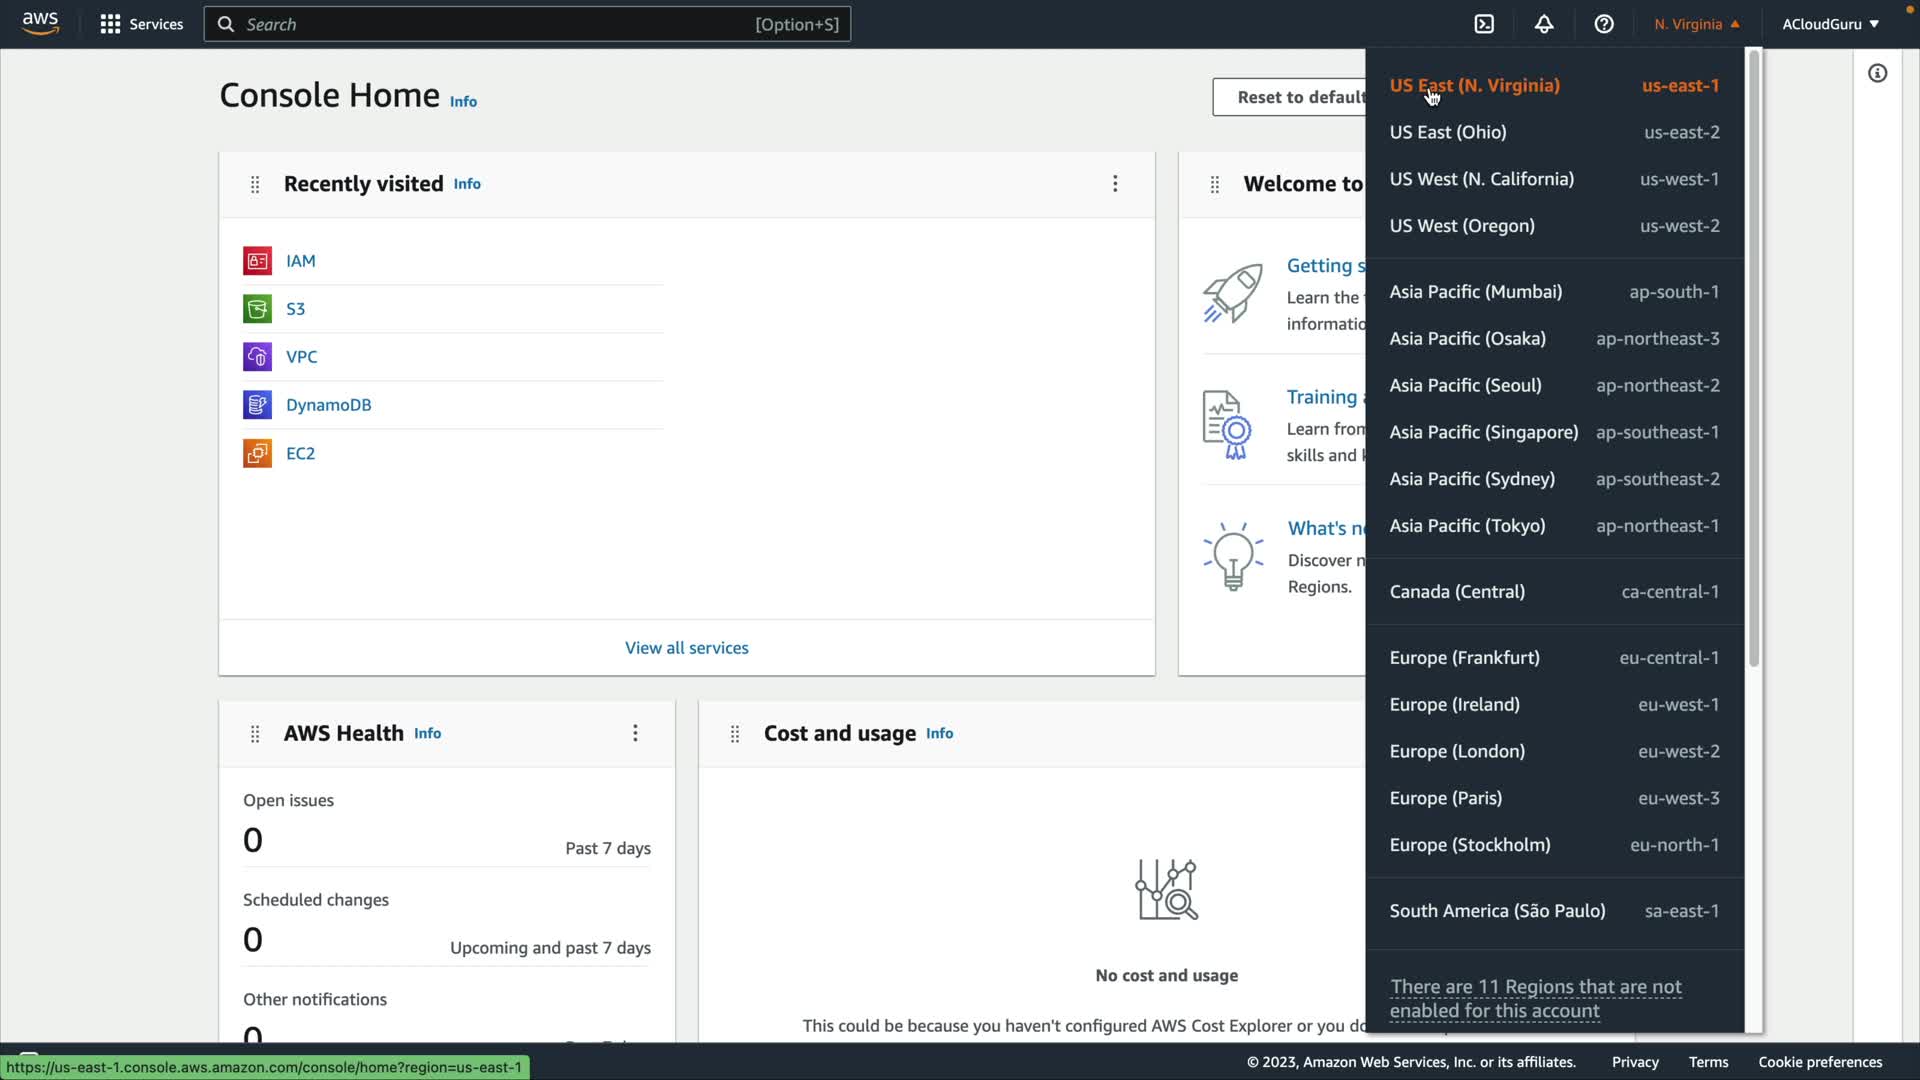Collapse the N. Virginia region dropdown
Image resolution: width=1920 pixels, height=1080 pixels.
pyautogui.click(x=1696, y=24)
